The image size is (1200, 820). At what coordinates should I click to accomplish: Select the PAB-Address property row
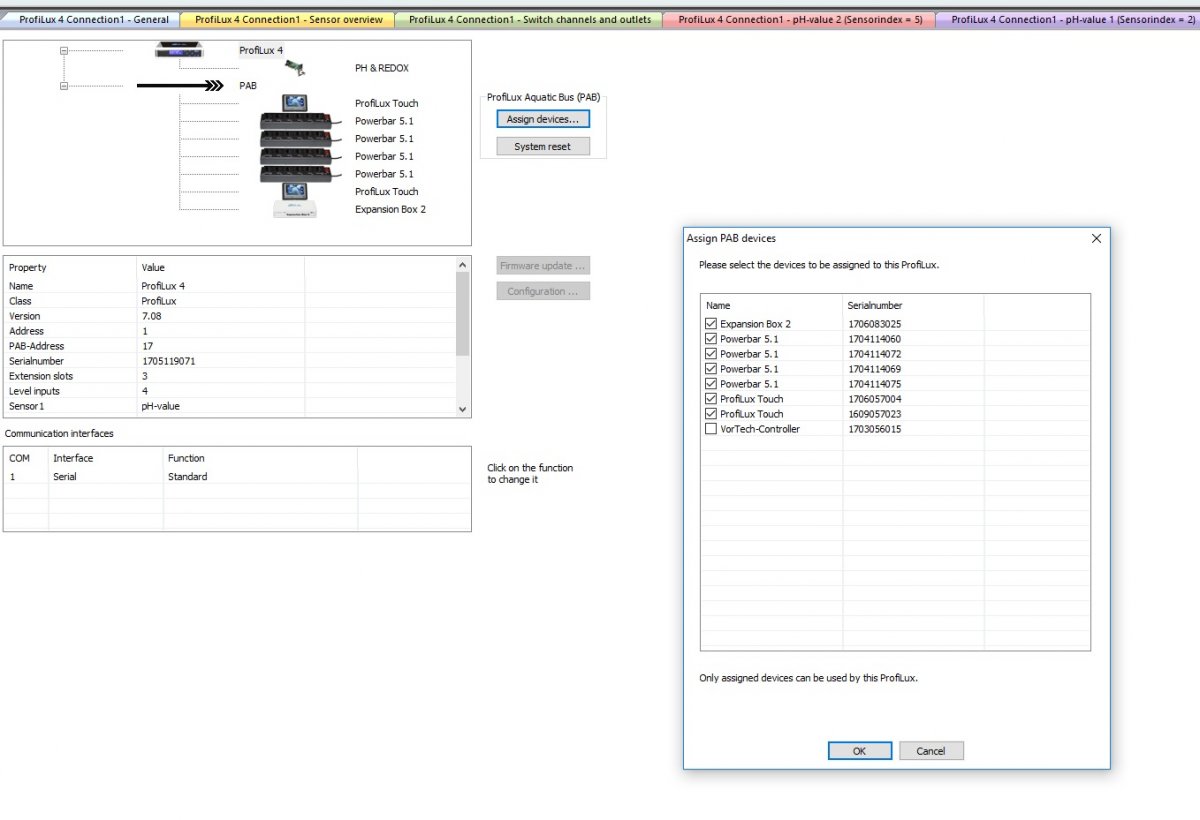(230, 346)
